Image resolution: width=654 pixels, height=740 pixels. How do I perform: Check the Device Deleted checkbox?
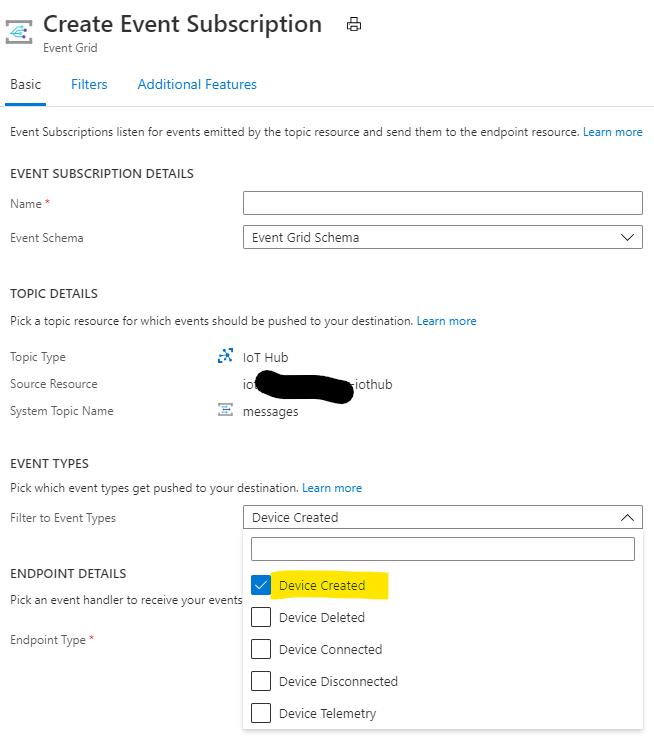tap(261, 617)
